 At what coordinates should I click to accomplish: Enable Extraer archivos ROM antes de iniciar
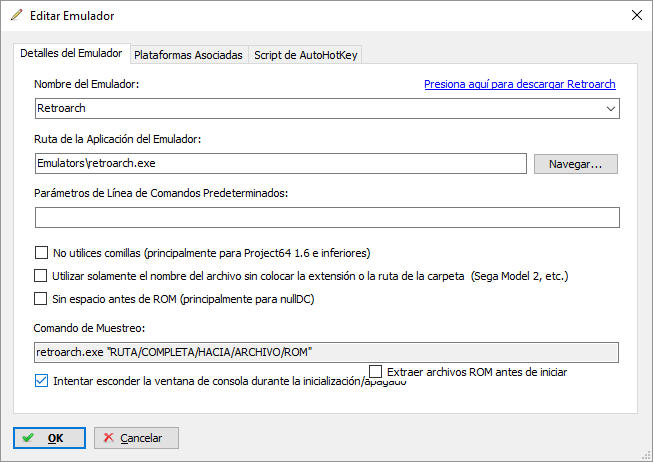375,371
